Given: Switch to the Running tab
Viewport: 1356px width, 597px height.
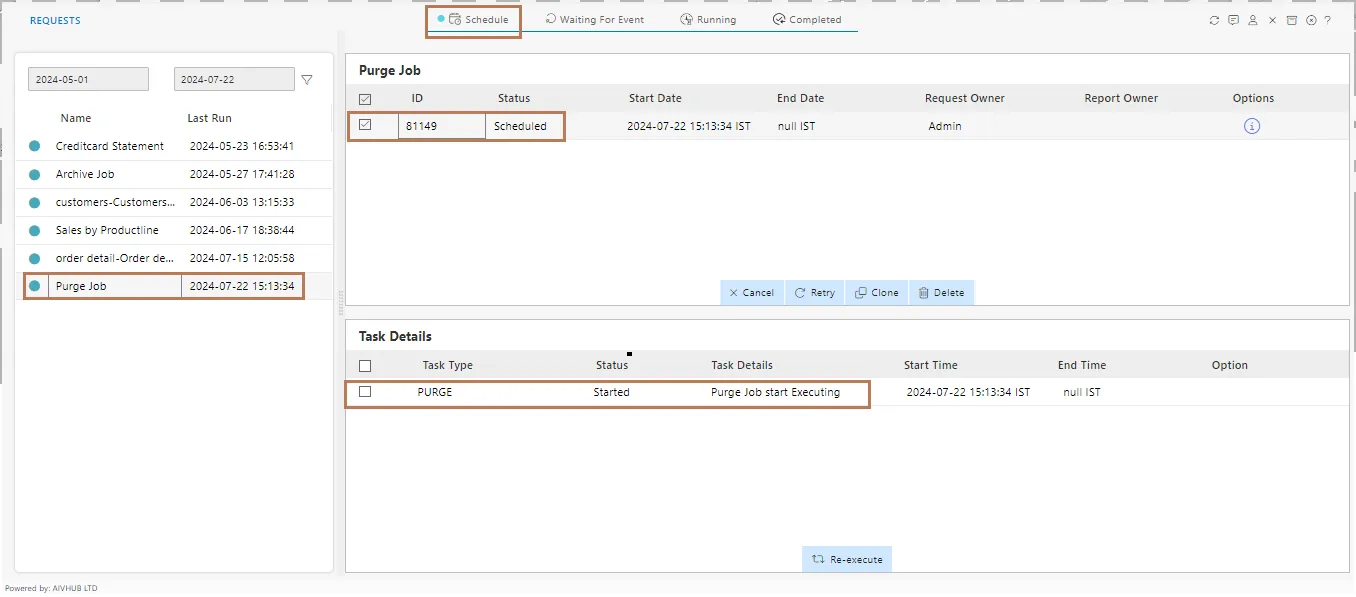Looking at the screenshot, I should [x=708, y=20].
